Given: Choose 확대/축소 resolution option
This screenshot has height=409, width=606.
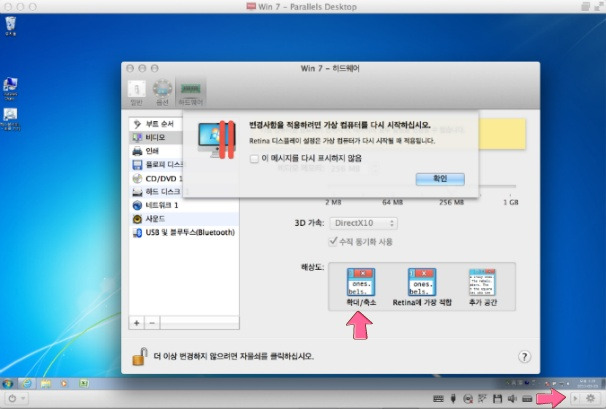Looking at the screenshot, I should click(x=361, y=287).
